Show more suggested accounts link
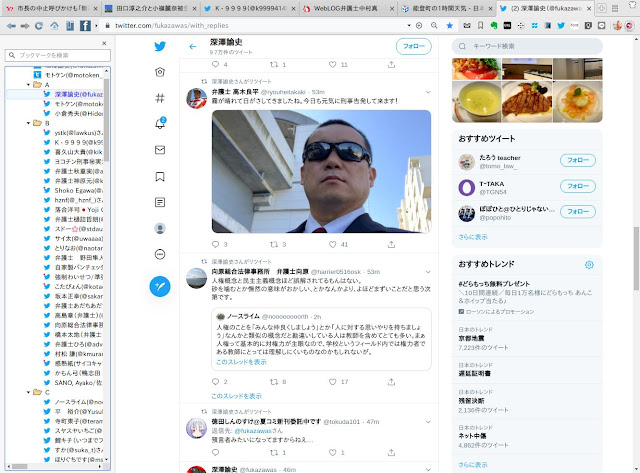 click(x=473, y=237)
